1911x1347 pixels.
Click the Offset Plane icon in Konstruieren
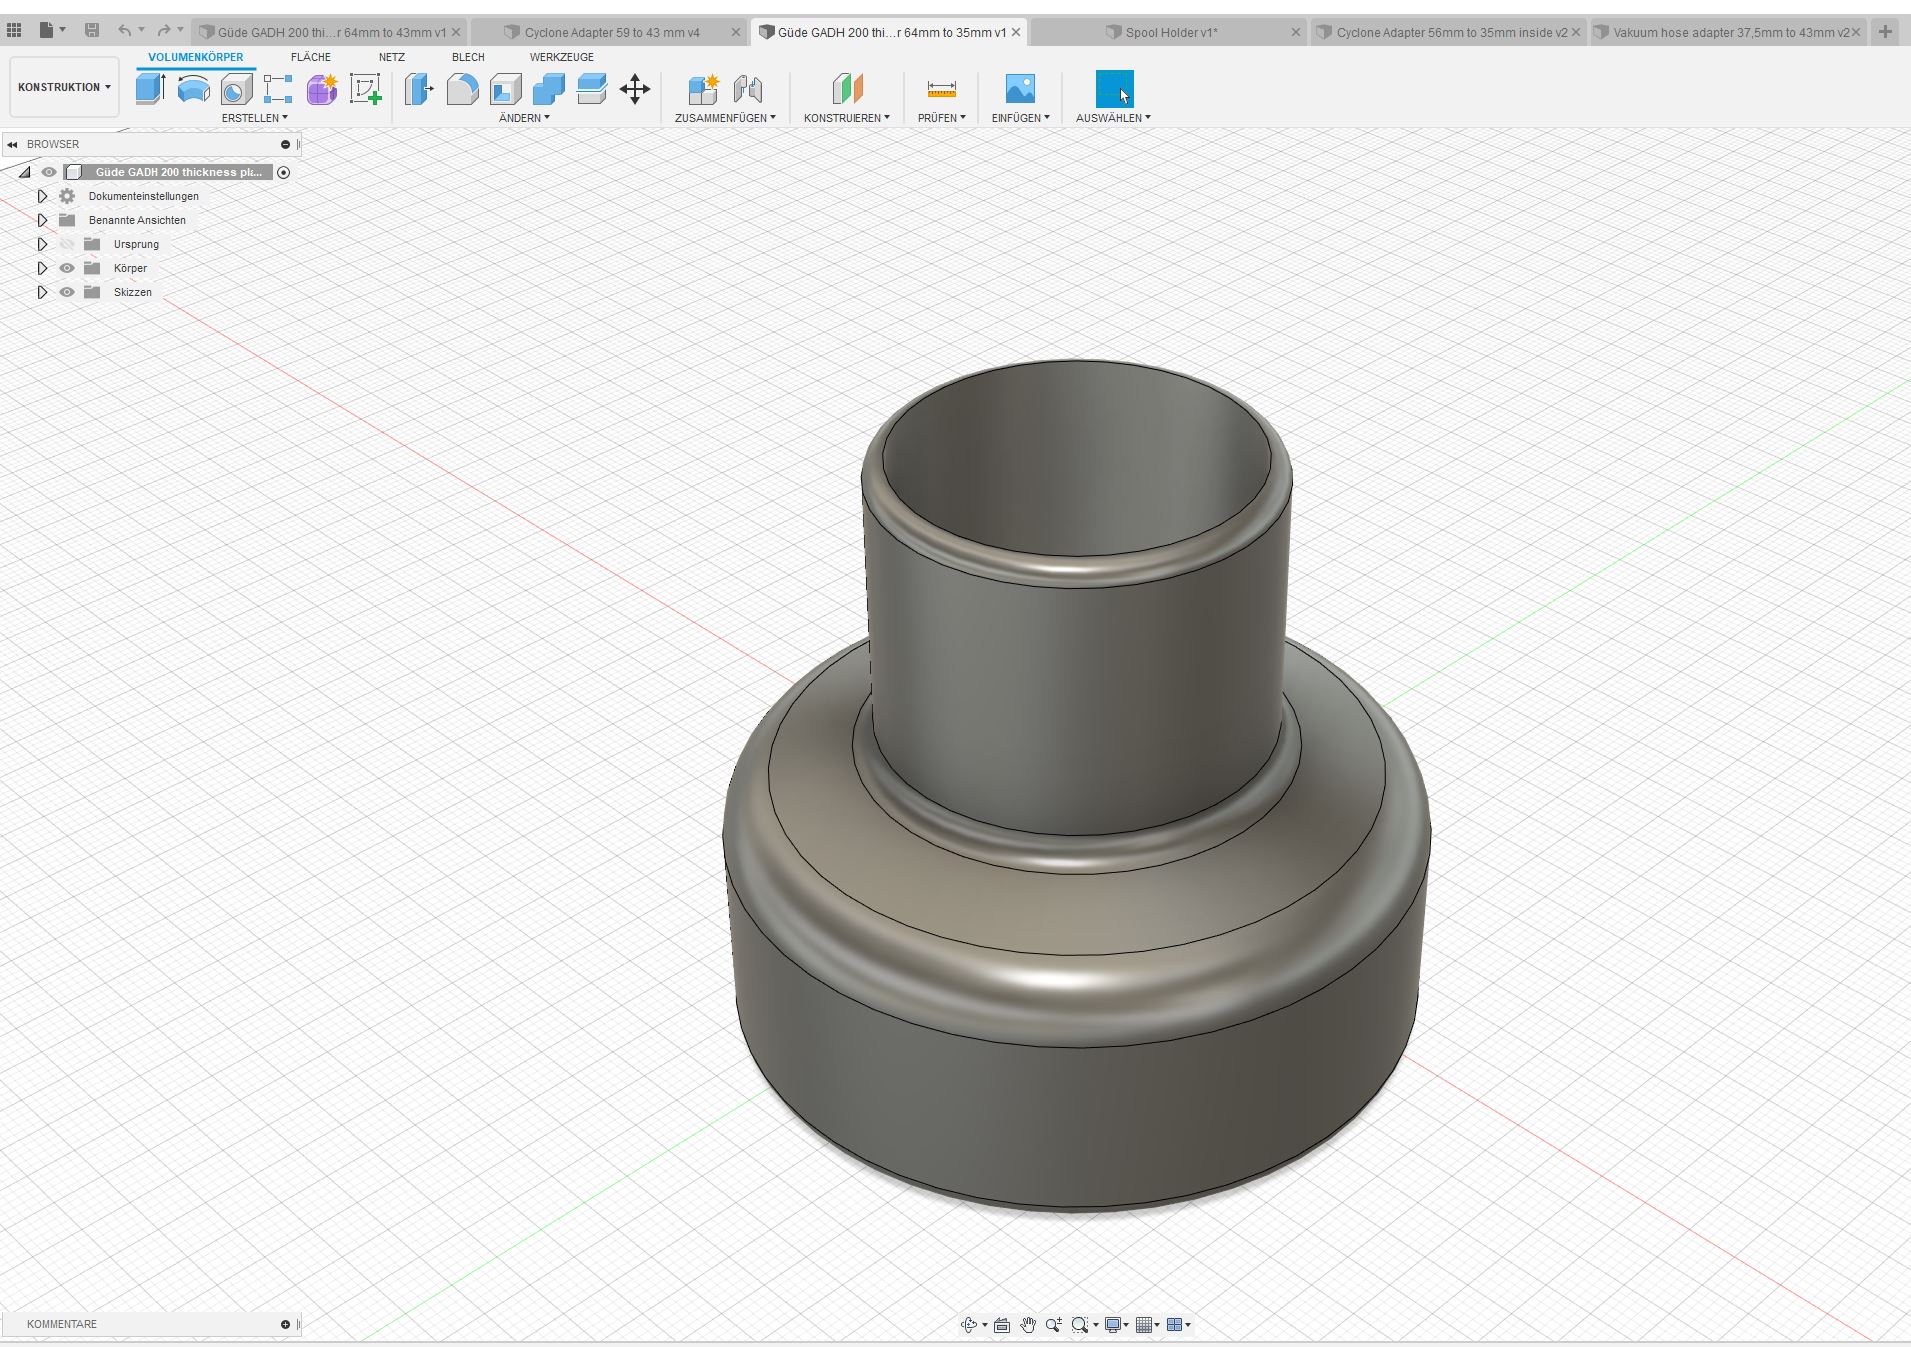pyautogui.click(x=847, y=89)
